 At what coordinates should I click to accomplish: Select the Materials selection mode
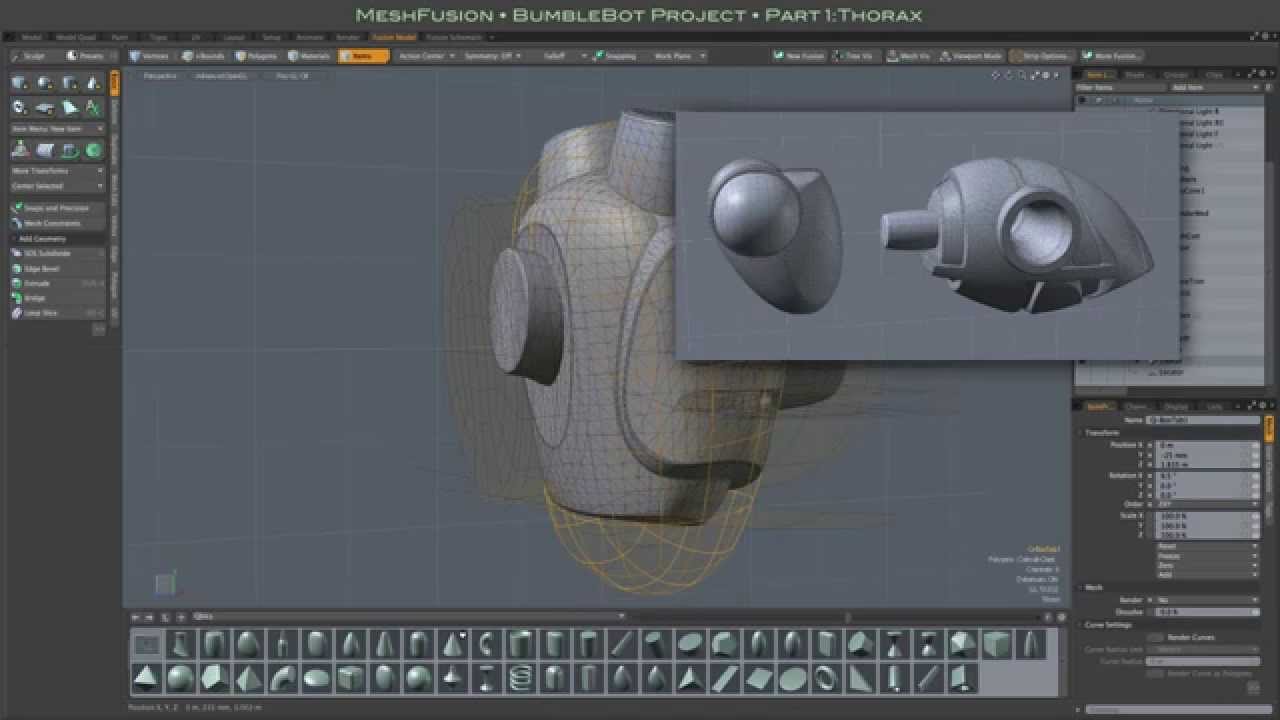coord(310,56)
